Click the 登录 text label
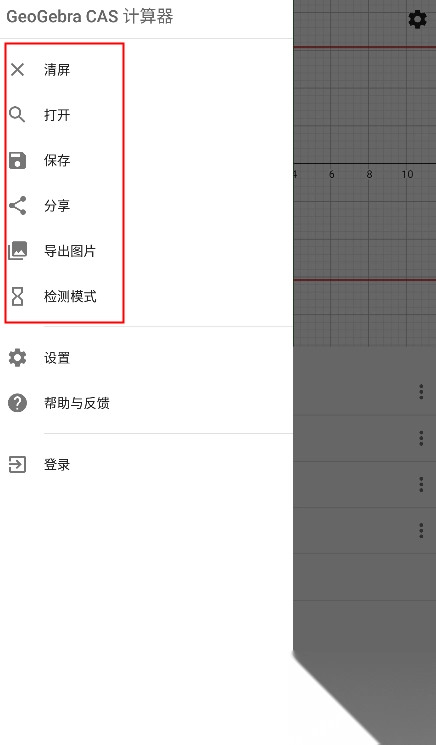The height and width of the screenshot is (745, 436). (57, 464)
